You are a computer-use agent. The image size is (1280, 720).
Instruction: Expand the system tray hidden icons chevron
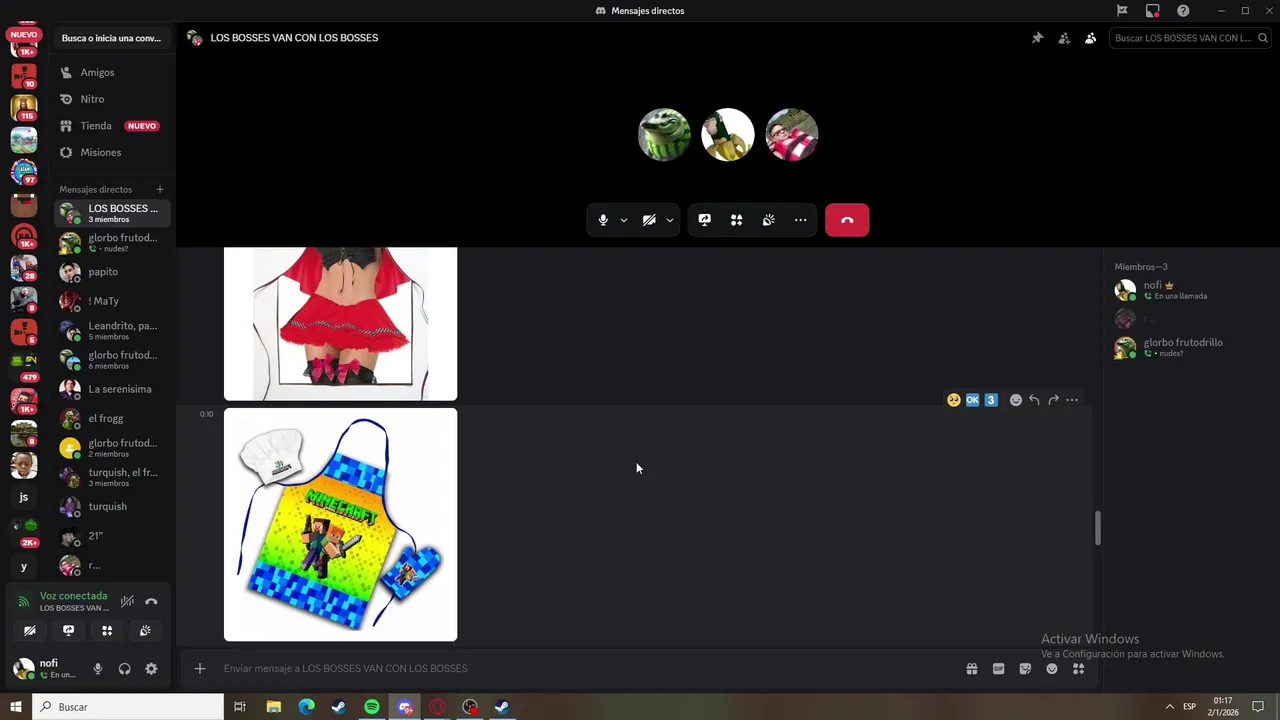(1169, 707)
